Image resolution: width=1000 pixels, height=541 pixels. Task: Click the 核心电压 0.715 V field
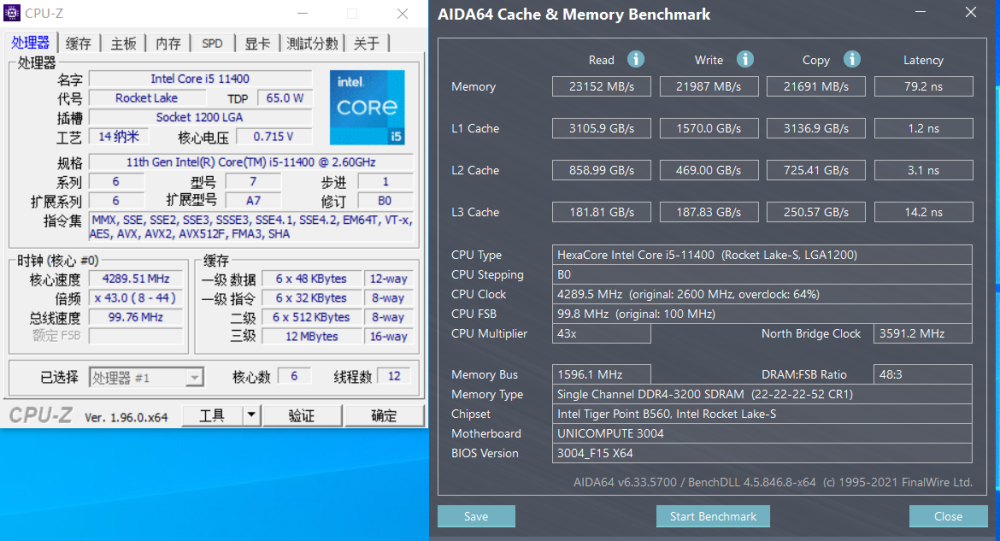tap(274, 137)
